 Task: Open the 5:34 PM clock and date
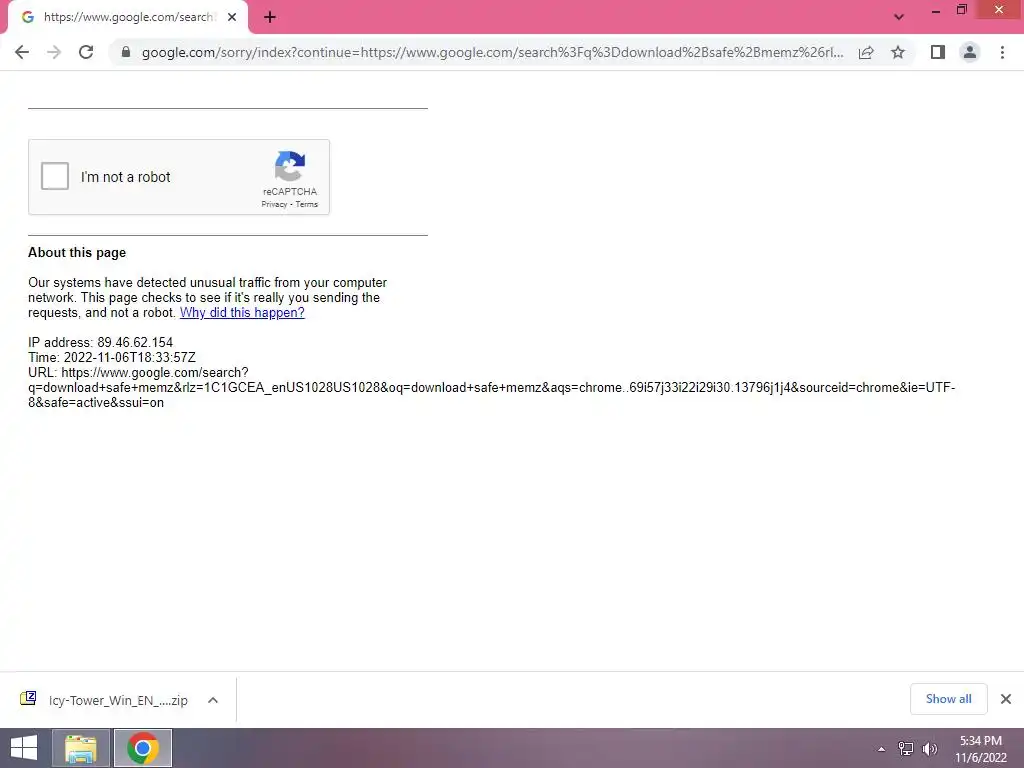pyautogui.click(x=981, y=749)
